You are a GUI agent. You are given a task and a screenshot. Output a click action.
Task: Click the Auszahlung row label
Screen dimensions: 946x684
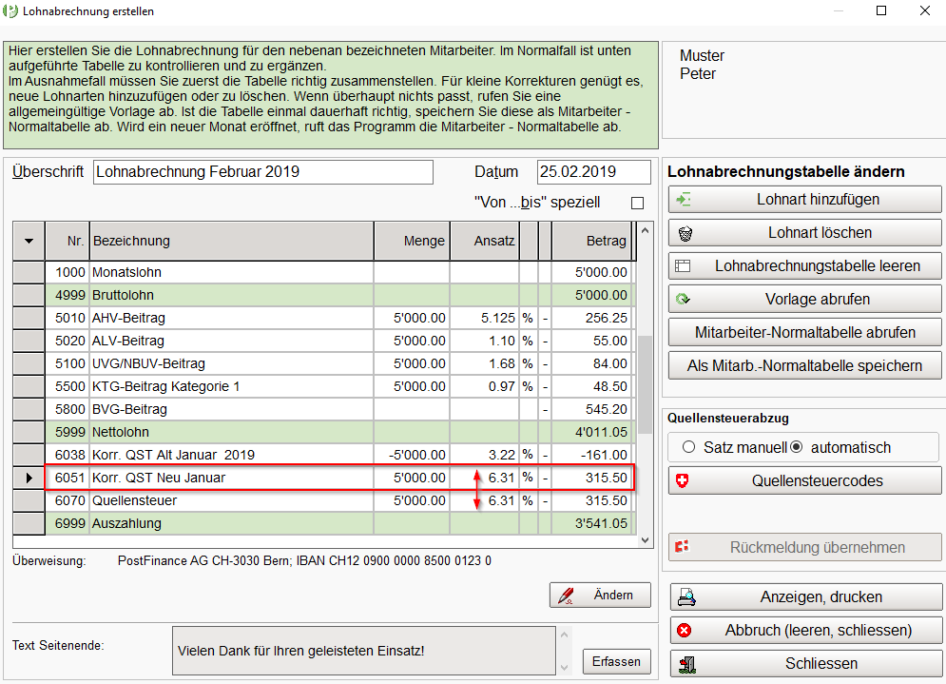126,524
